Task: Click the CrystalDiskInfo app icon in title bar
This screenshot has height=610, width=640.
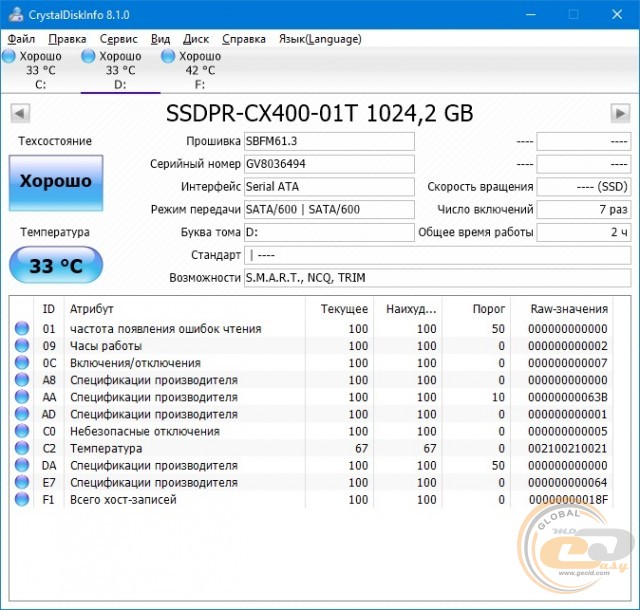Action: 16,15
